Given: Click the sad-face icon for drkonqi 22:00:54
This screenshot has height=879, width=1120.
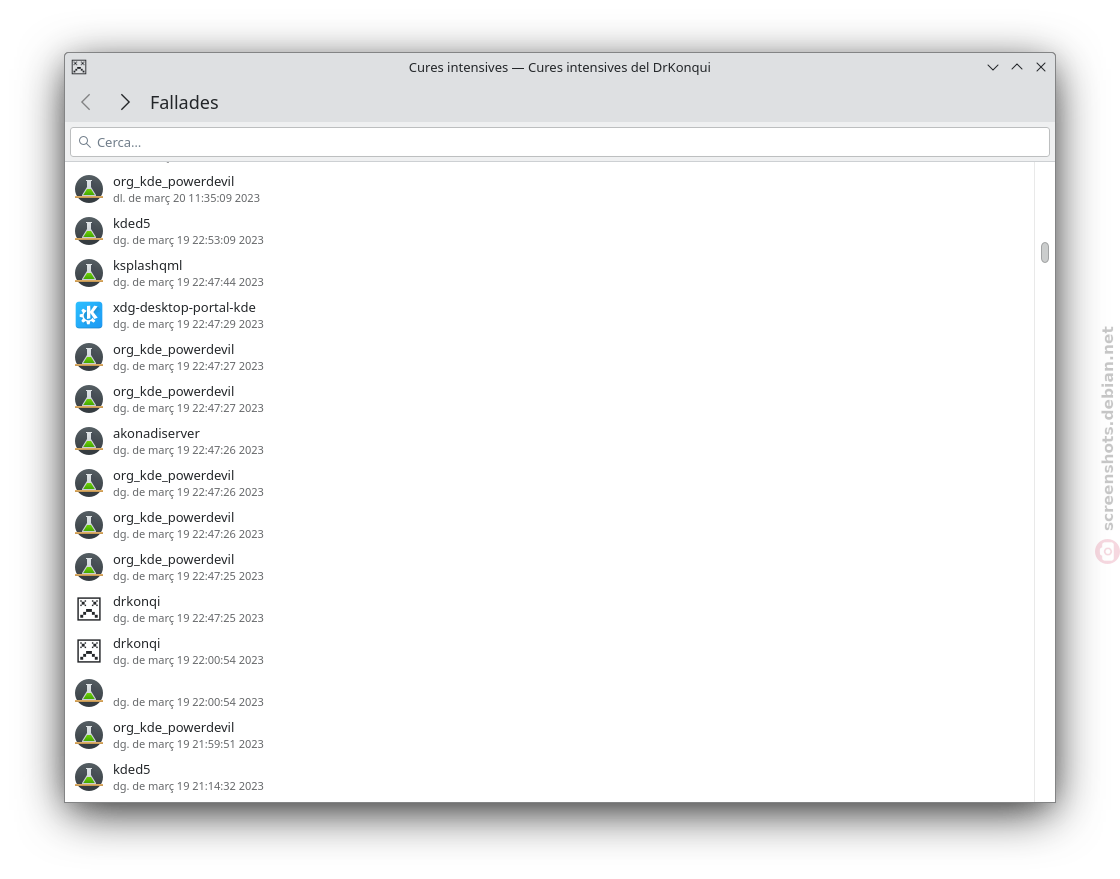Looking at the screenshot, I should click(x=89, y=651).
